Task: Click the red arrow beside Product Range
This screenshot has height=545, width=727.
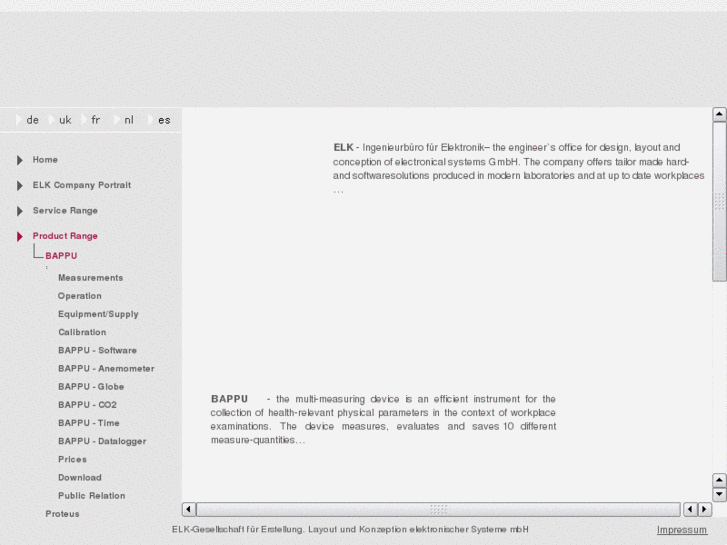Action: (19, 237)
